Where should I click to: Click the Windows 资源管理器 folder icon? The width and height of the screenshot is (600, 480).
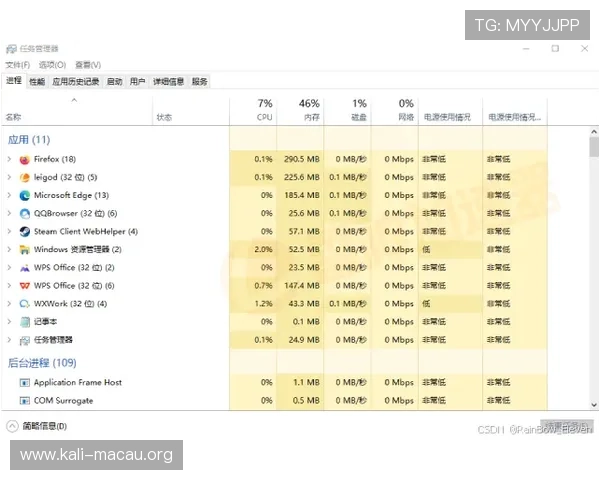[24, 250]
